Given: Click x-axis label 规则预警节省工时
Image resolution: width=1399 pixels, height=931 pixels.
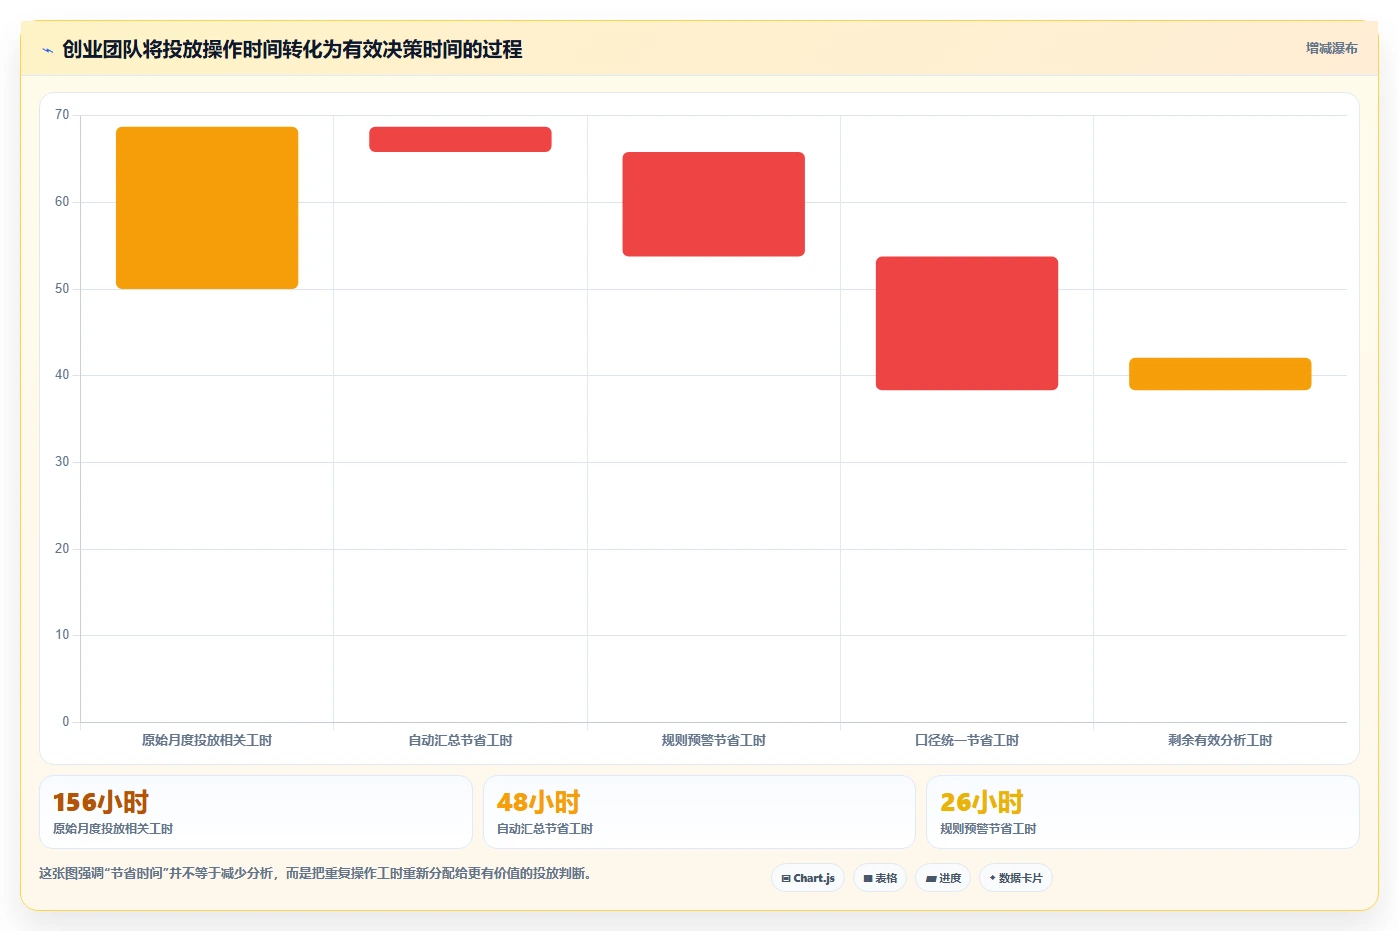Looking at the screenshot, I should [x=713, y=740].
